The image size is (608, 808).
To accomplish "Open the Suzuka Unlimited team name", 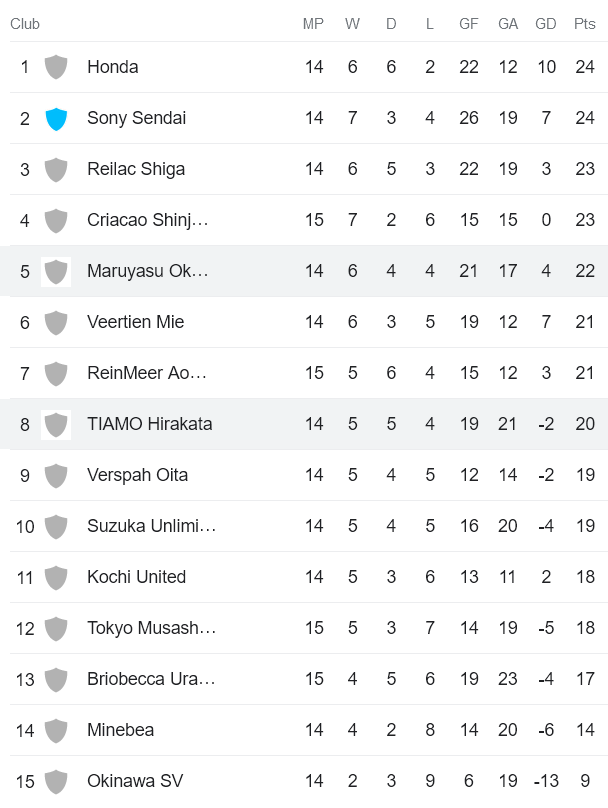I will (x=151, y=526).
